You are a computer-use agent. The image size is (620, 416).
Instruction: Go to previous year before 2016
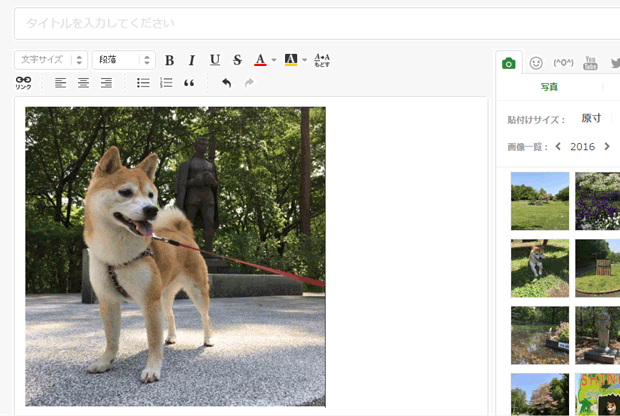click(558, 146)
